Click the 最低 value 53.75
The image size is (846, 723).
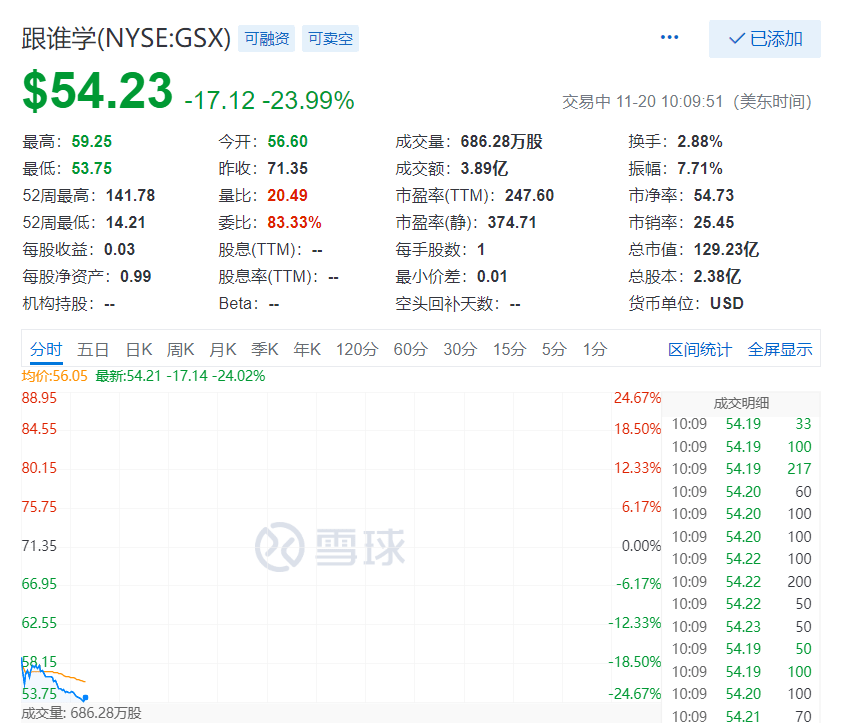[x=92, y=168]
